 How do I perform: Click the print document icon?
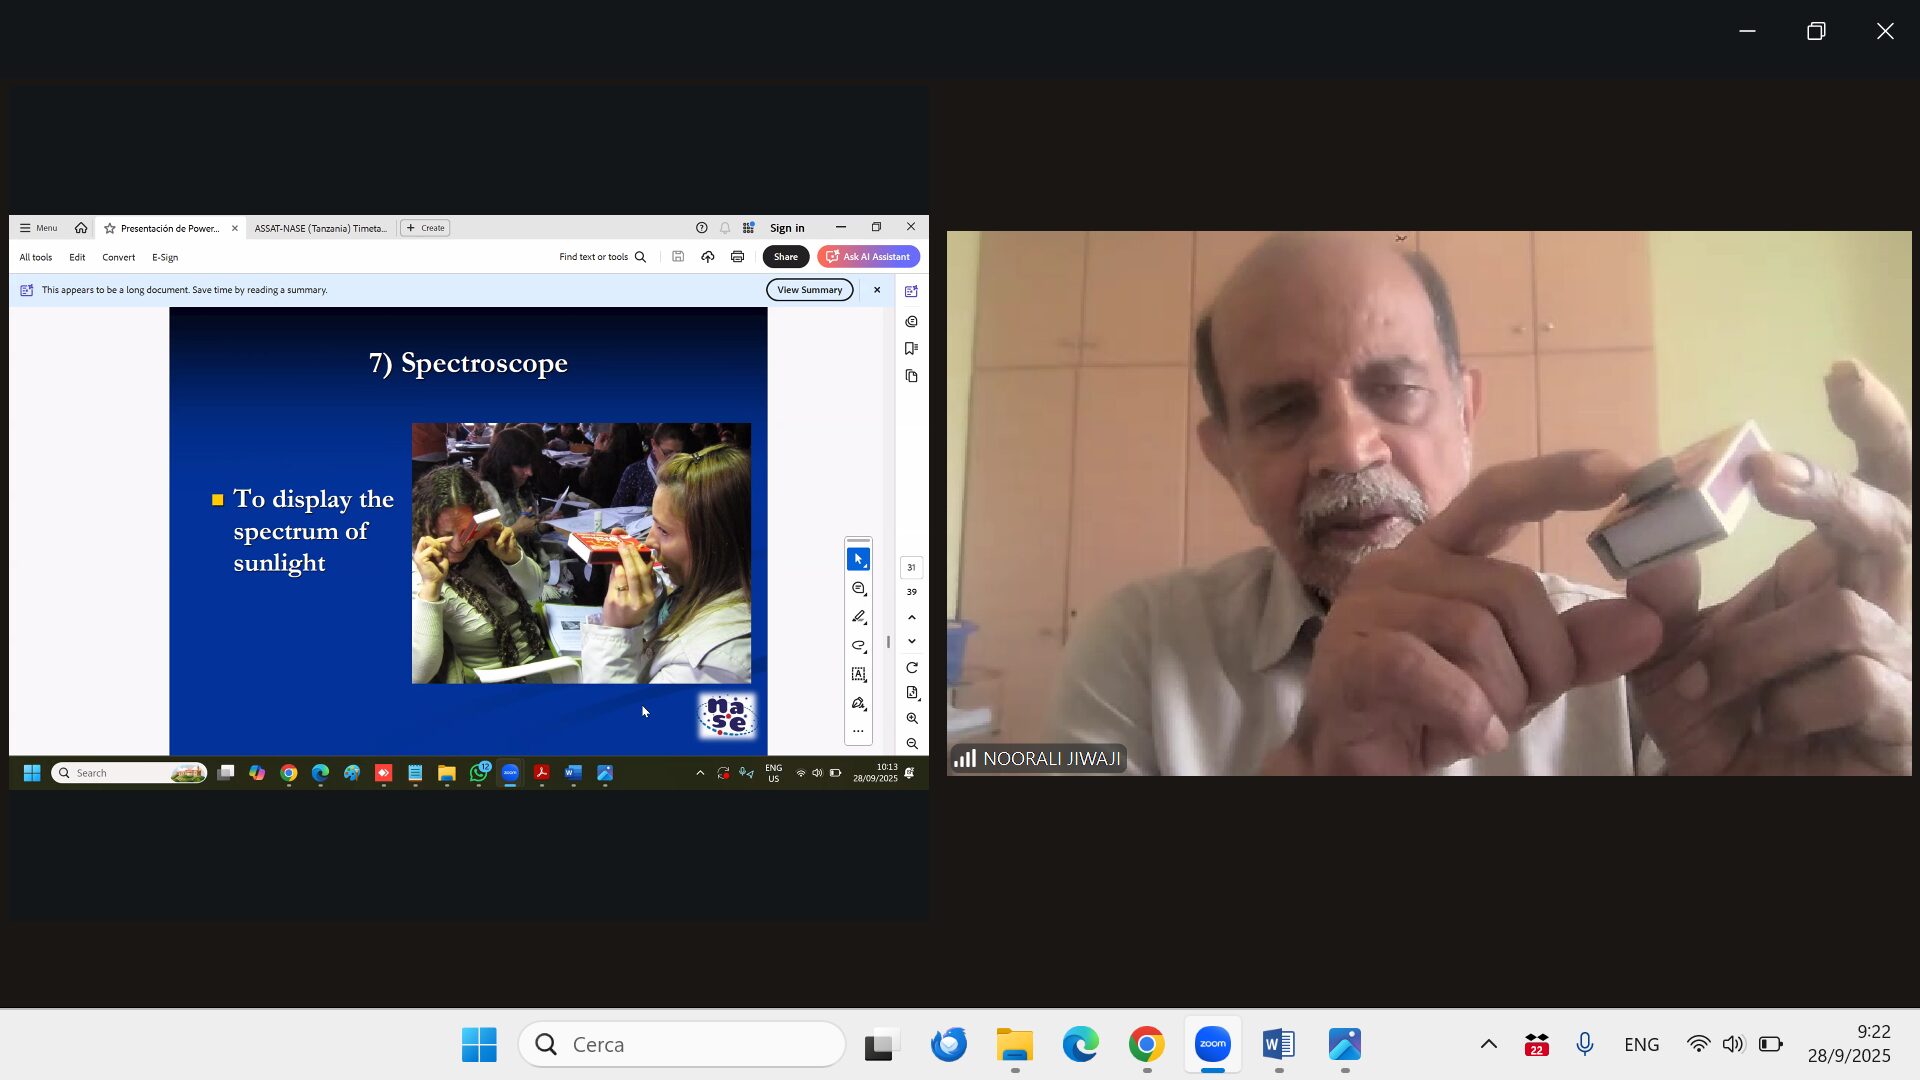pos(737,257)
